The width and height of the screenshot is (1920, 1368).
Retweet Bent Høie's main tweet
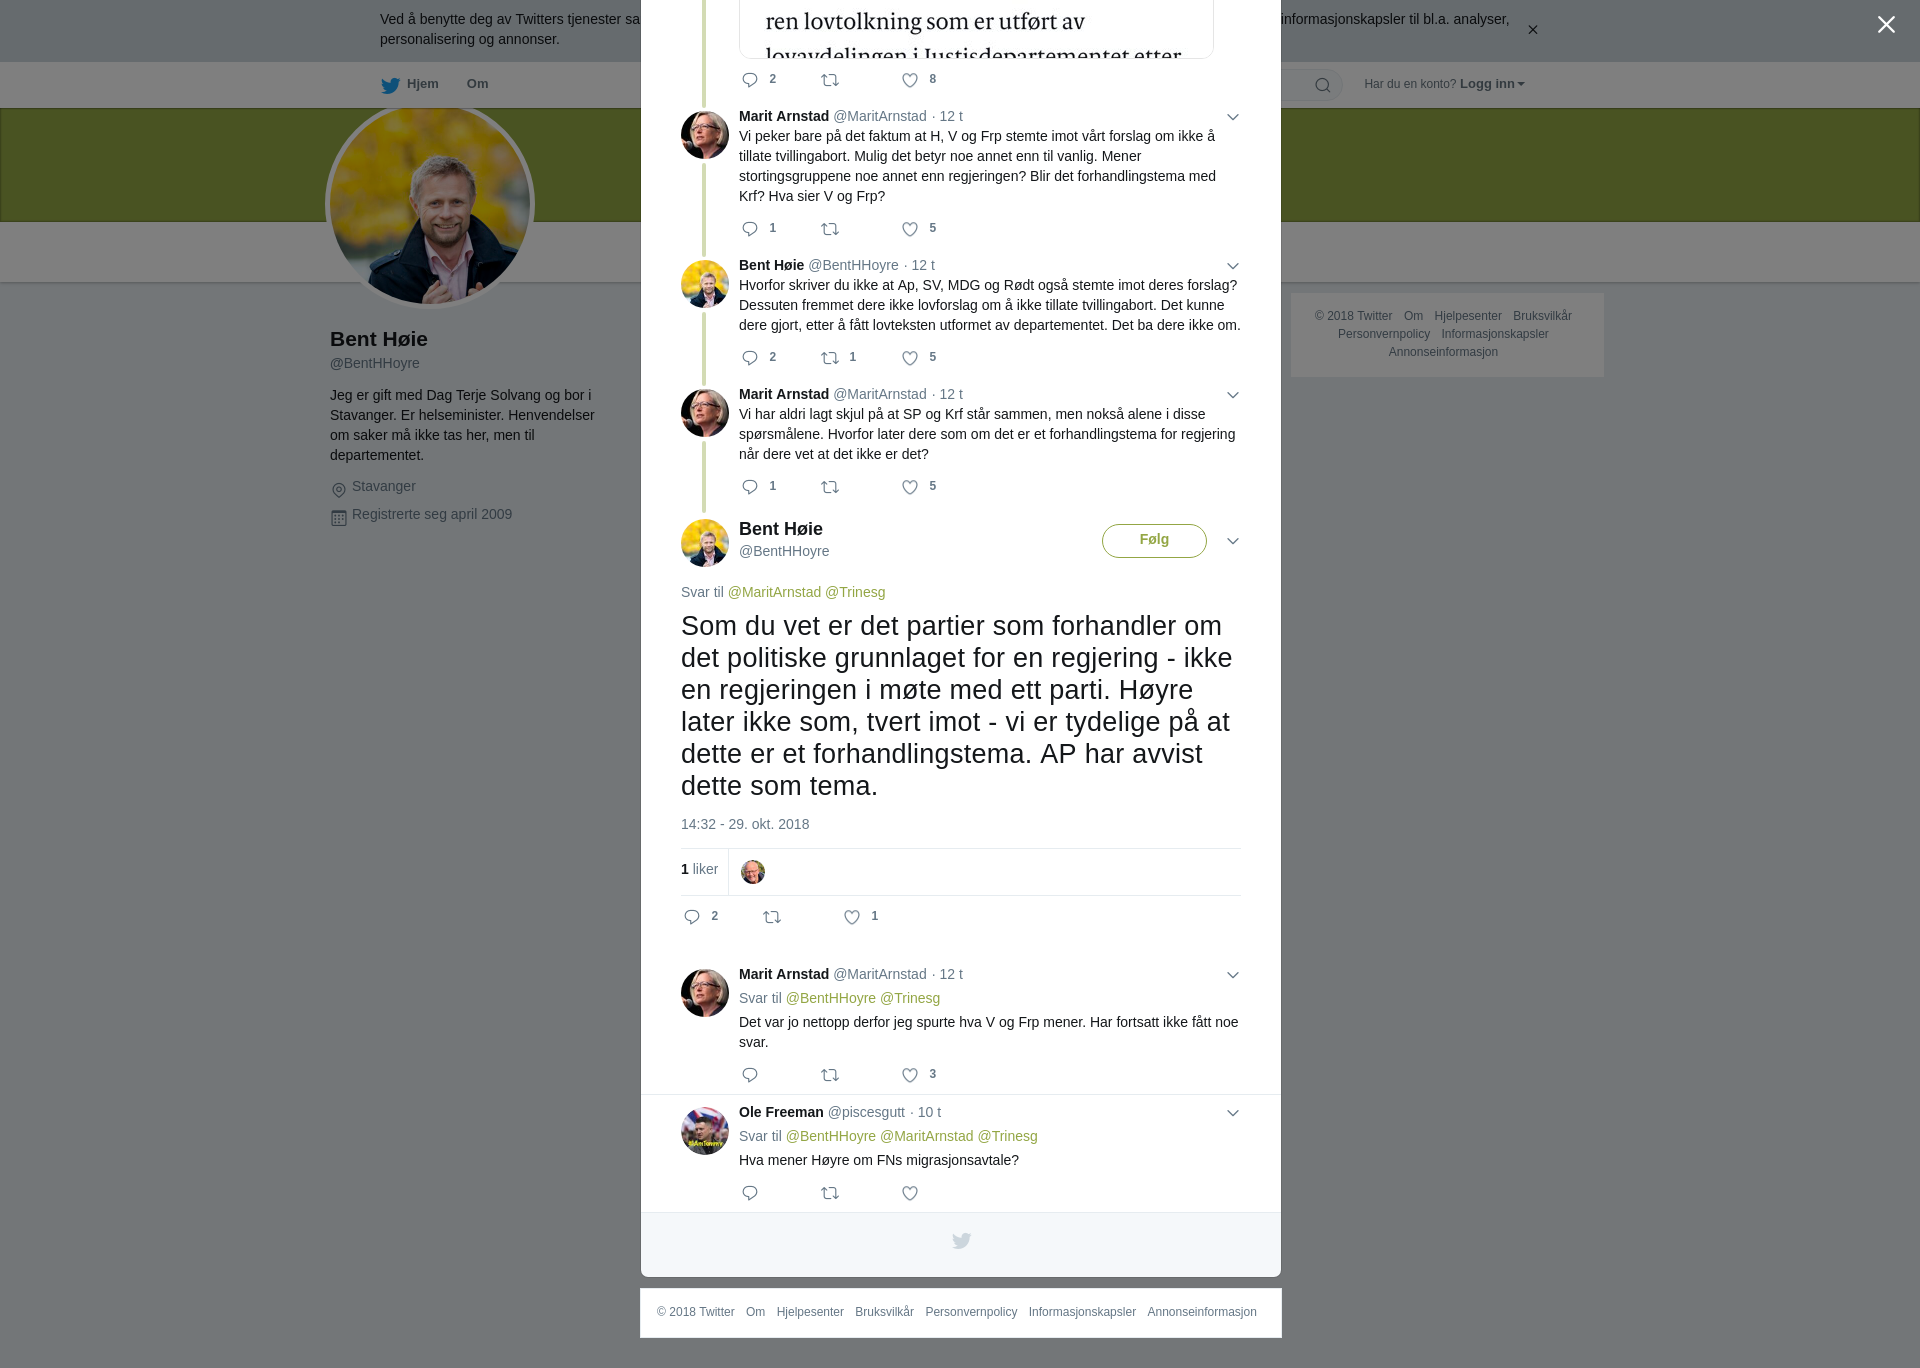pos(772,917)
